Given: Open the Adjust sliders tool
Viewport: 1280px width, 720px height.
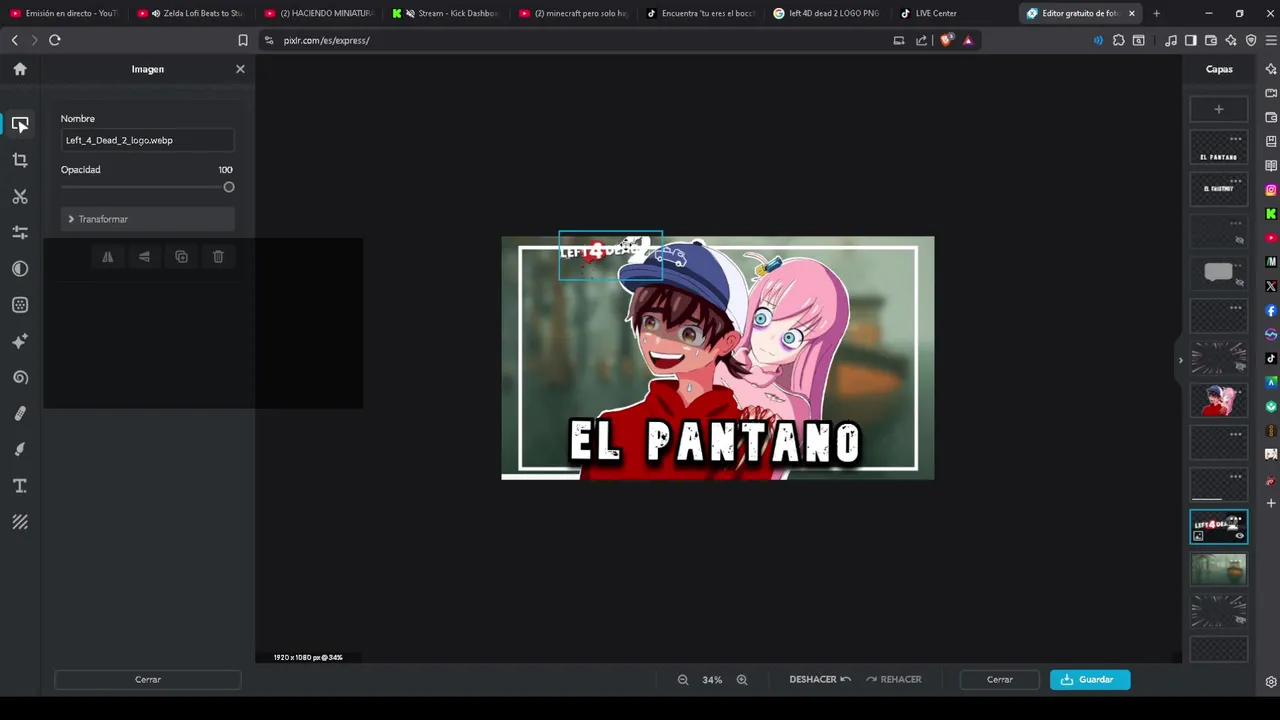Looking at the screenshot, I should click(x=20, y=233).
